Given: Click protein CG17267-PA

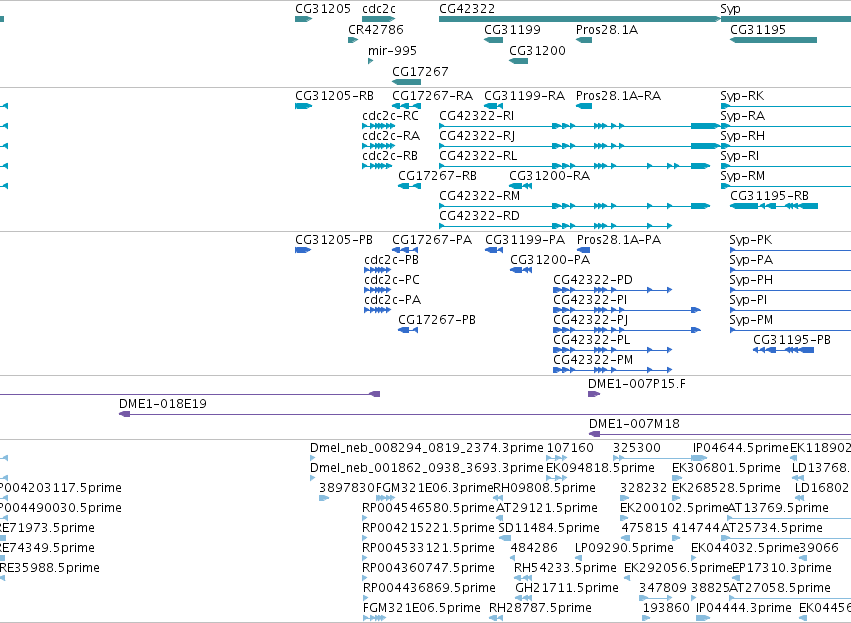Looking at the screenshot, I should tap(405, 250).
